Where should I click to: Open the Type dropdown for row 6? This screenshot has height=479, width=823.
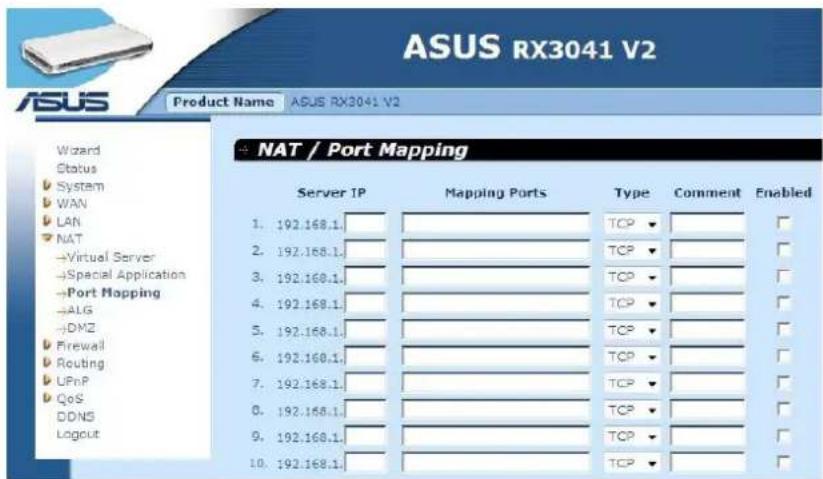[x=632, y=357]
